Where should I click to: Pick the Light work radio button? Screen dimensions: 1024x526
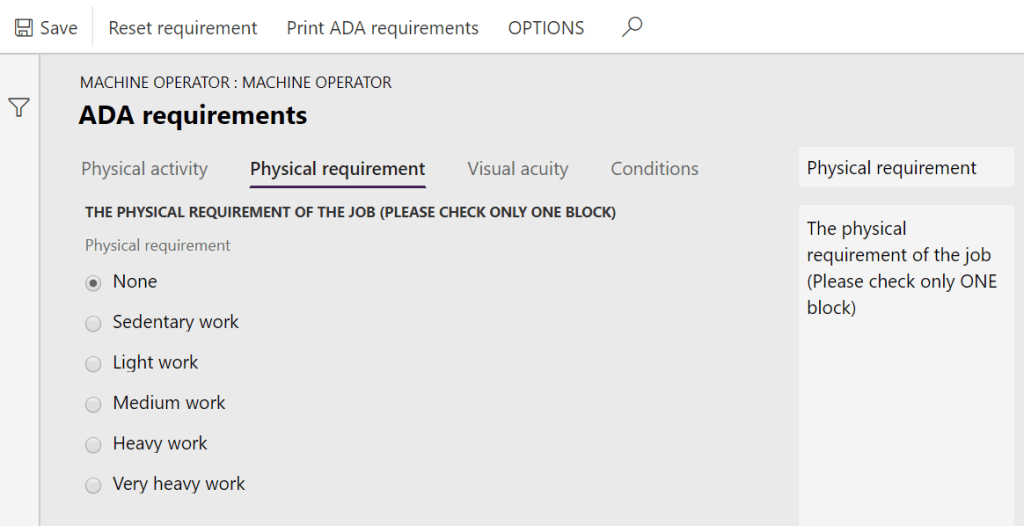[x=93, y=364]
